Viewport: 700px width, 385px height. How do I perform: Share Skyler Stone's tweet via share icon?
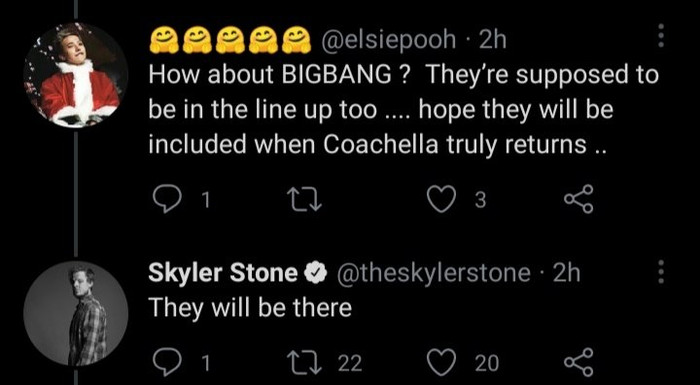(579, 361)
